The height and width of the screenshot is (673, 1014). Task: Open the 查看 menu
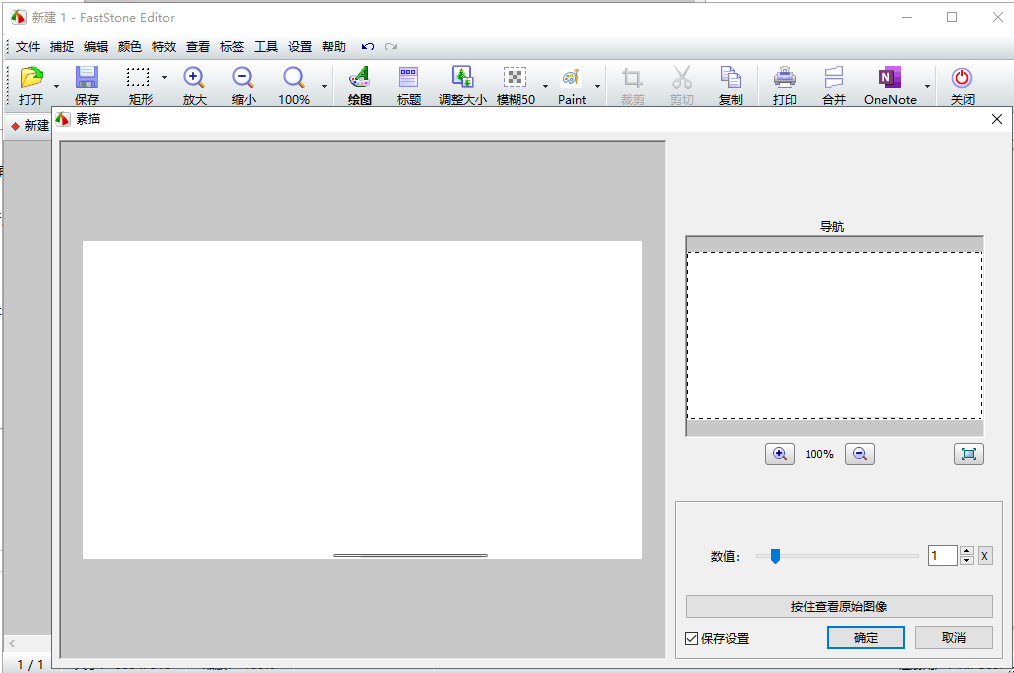pyautogui.click(x=198, y=47)
